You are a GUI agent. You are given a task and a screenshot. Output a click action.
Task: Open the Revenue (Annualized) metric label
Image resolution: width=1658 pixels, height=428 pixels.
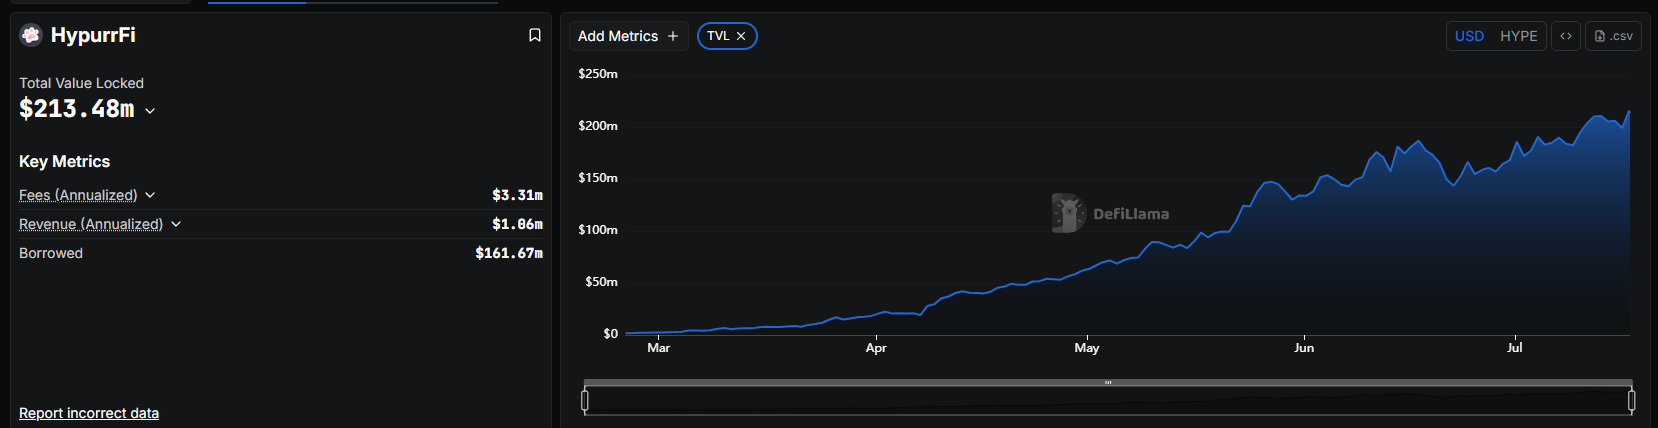[x=91, y=224]
